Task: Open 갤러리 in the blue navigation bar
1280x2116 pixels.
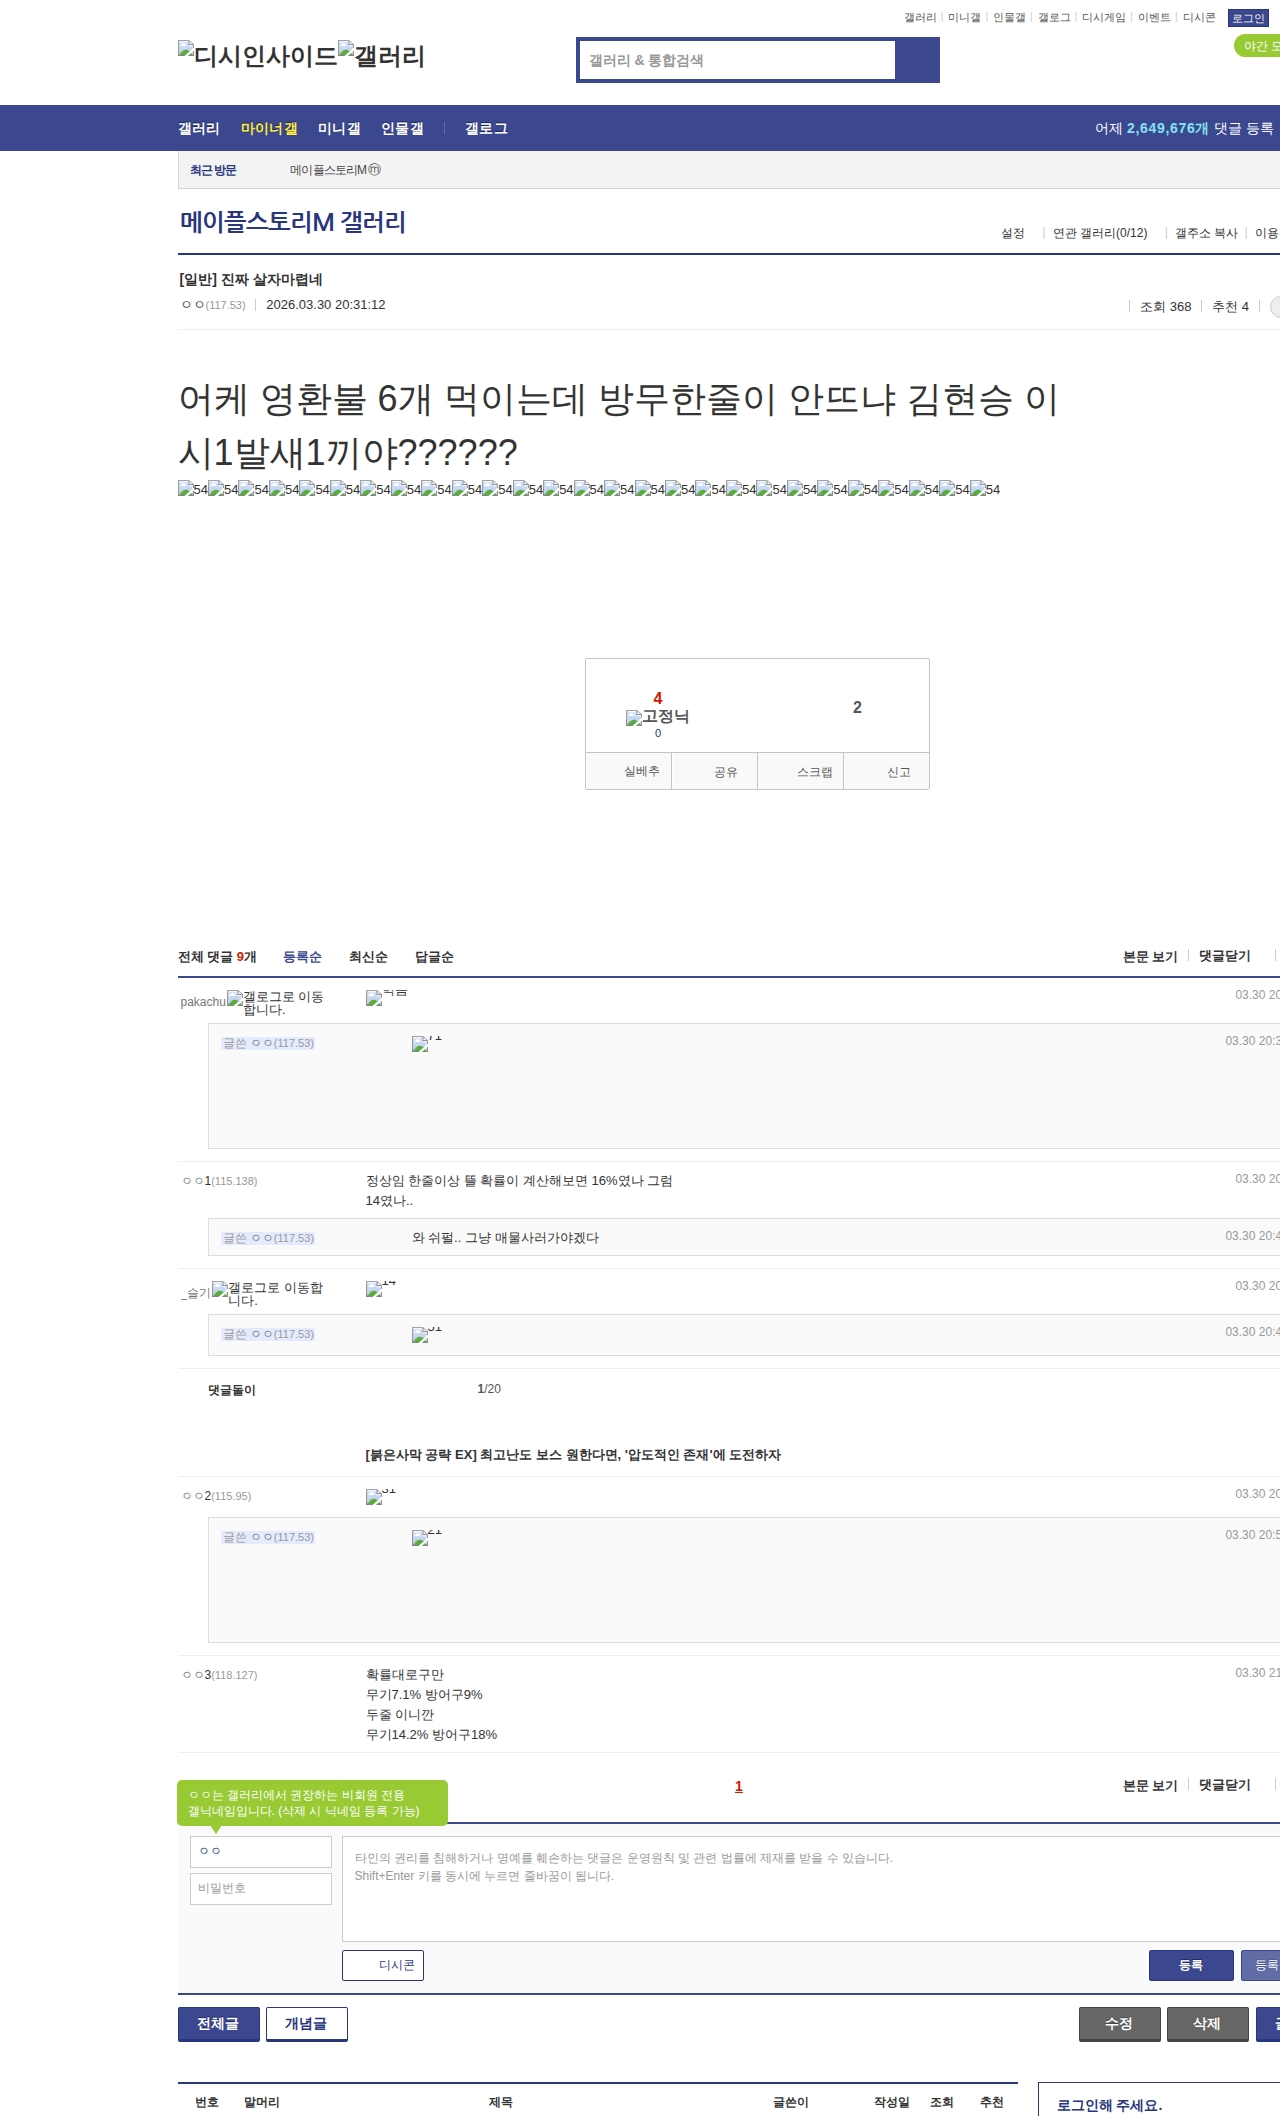Action: point(199,129)
